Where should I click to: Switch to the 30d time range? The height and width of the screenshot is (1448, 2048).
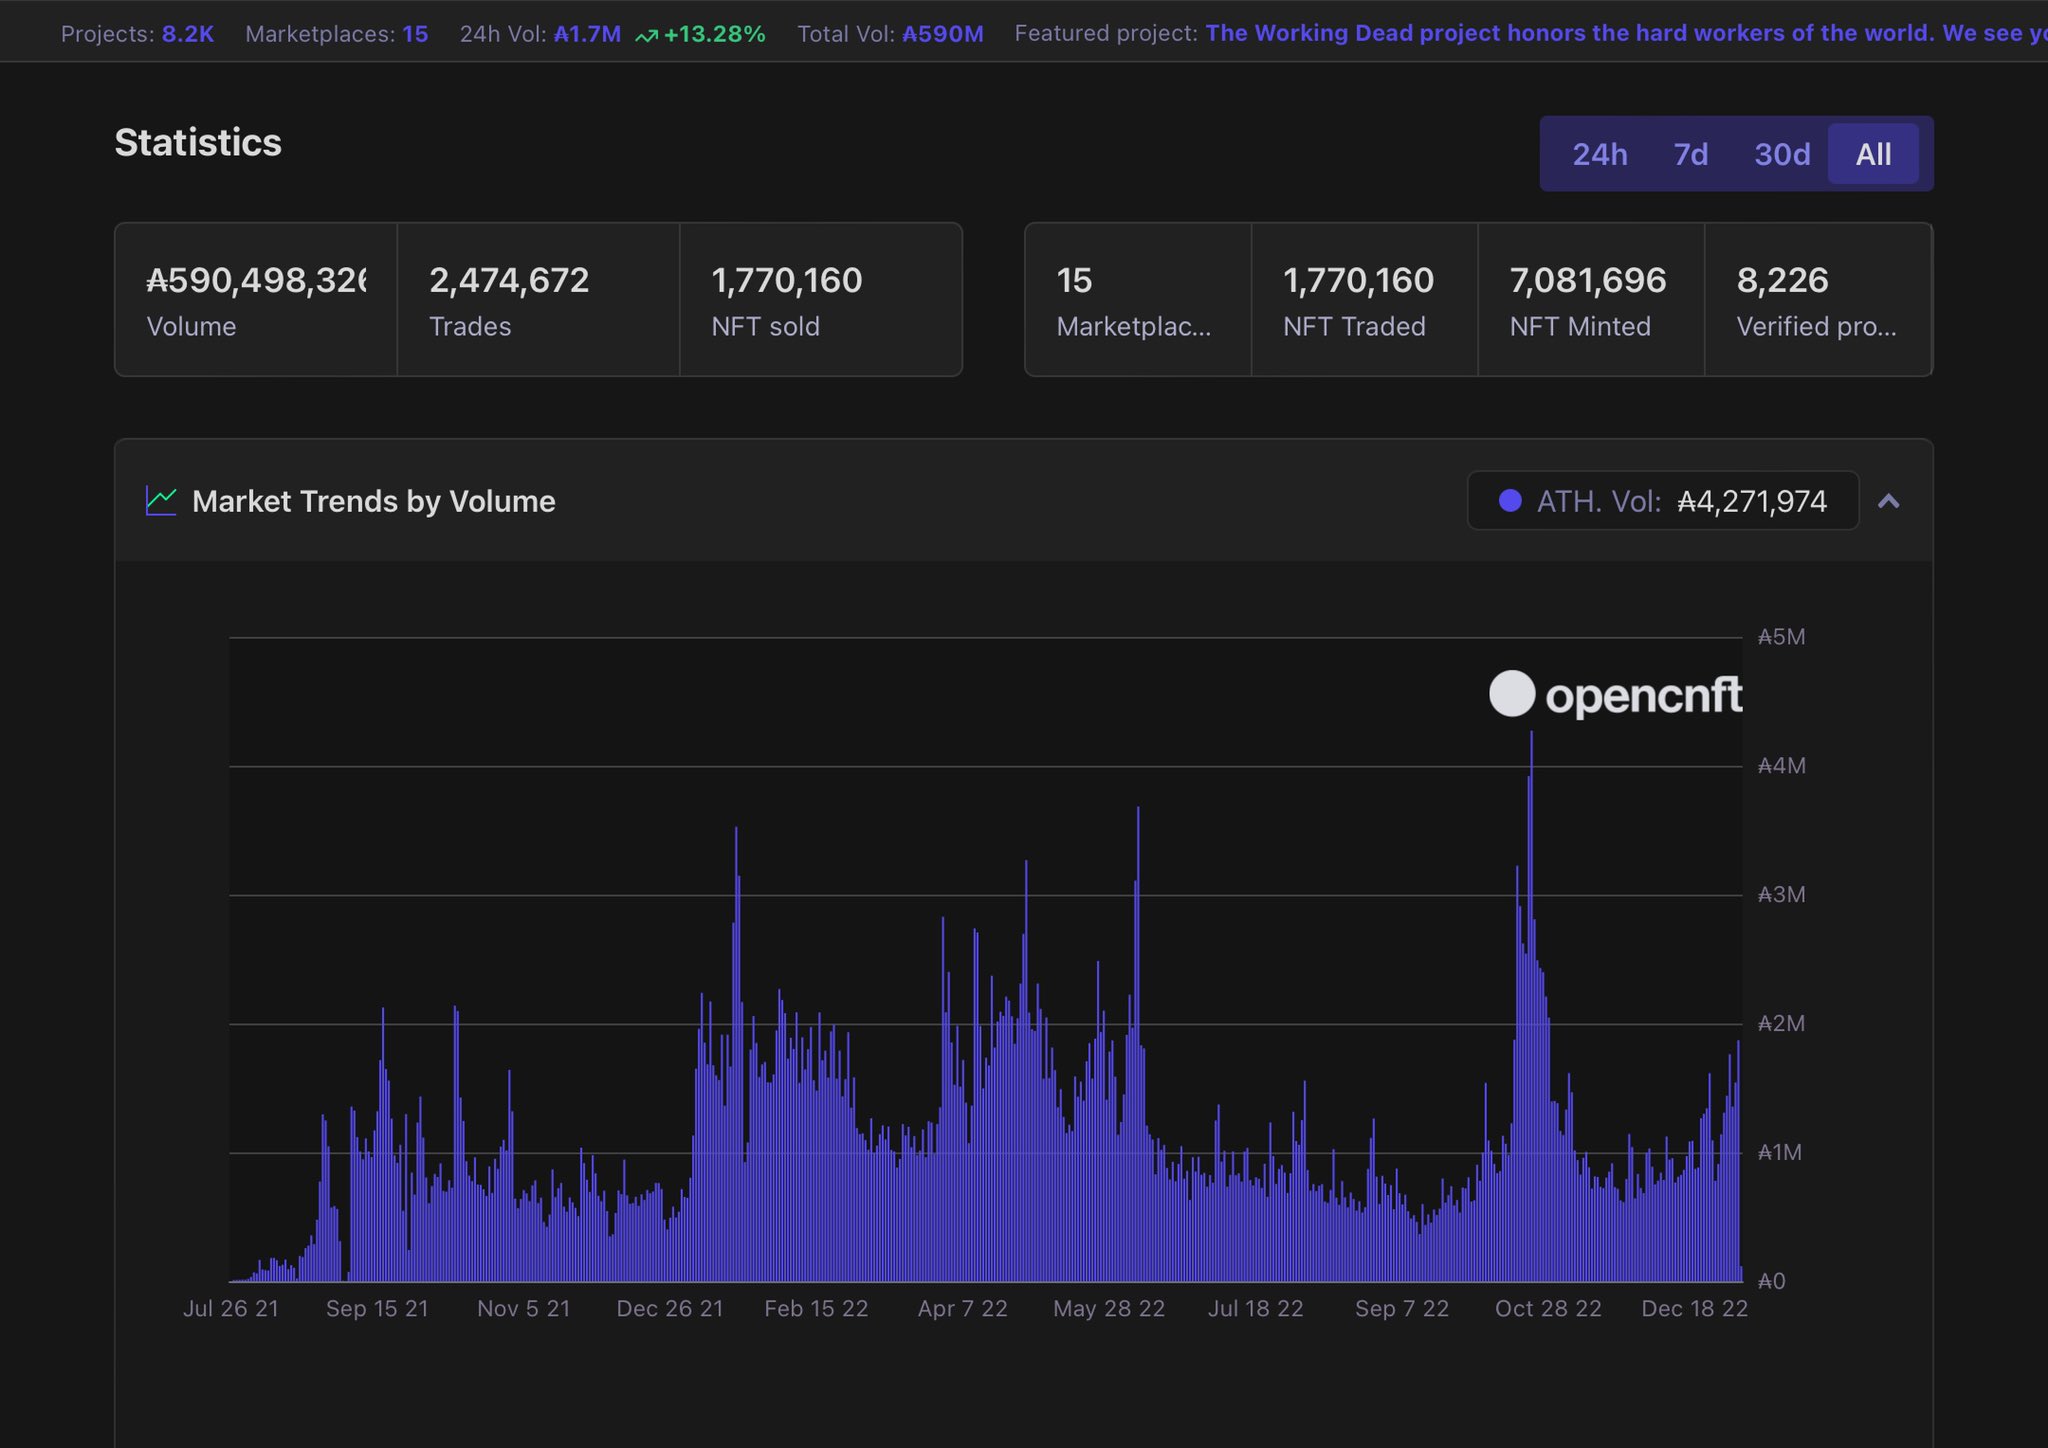tap(1782, 154)
